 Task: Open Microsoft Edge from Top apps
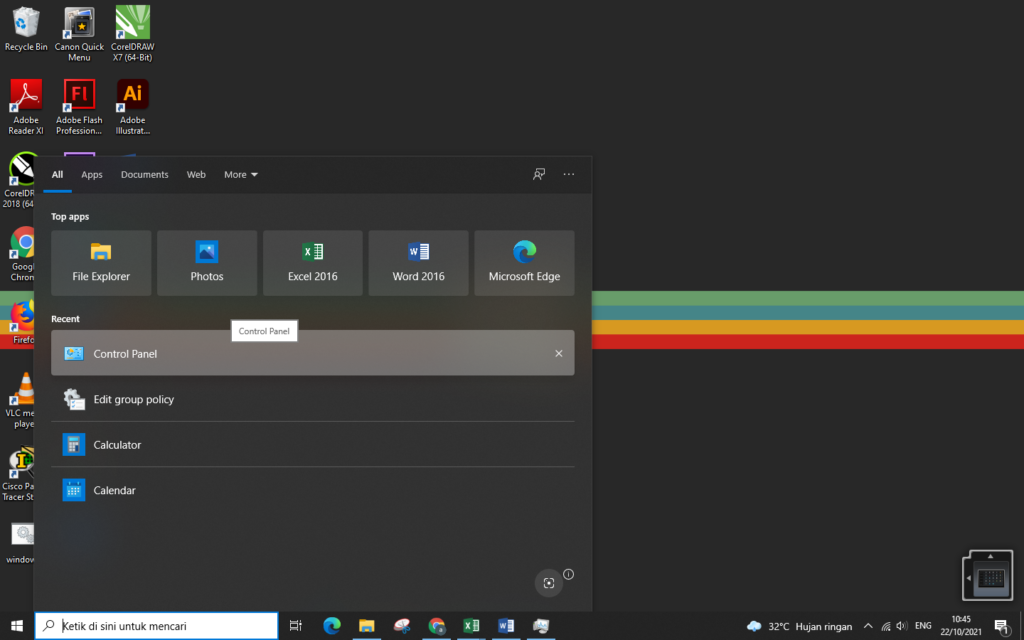(x=524, y=262)
